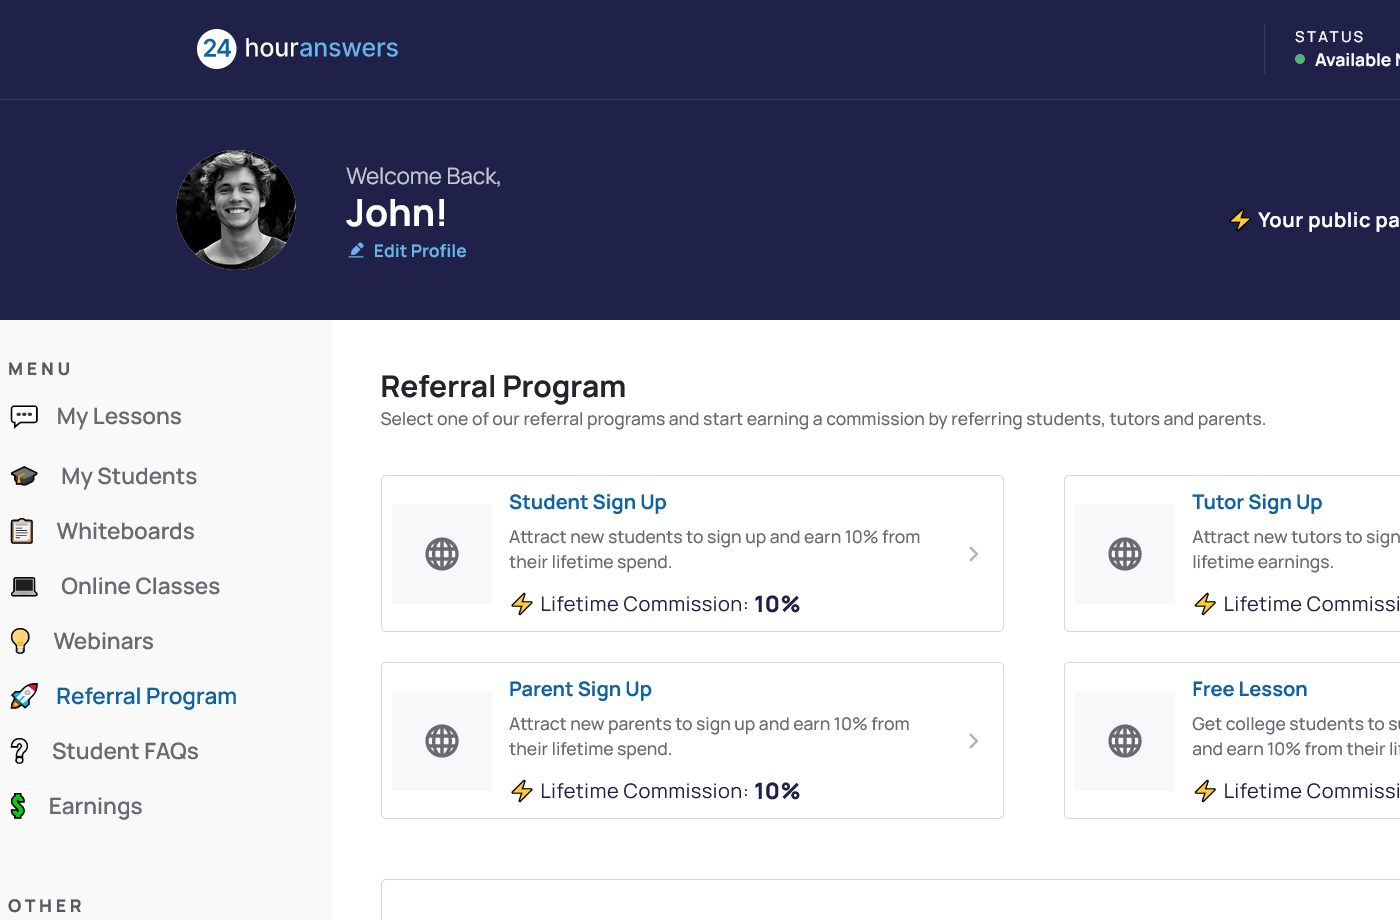Open the Student Sign Up title link
This screenshot has height=920, width=1400.
pos(588,502)
